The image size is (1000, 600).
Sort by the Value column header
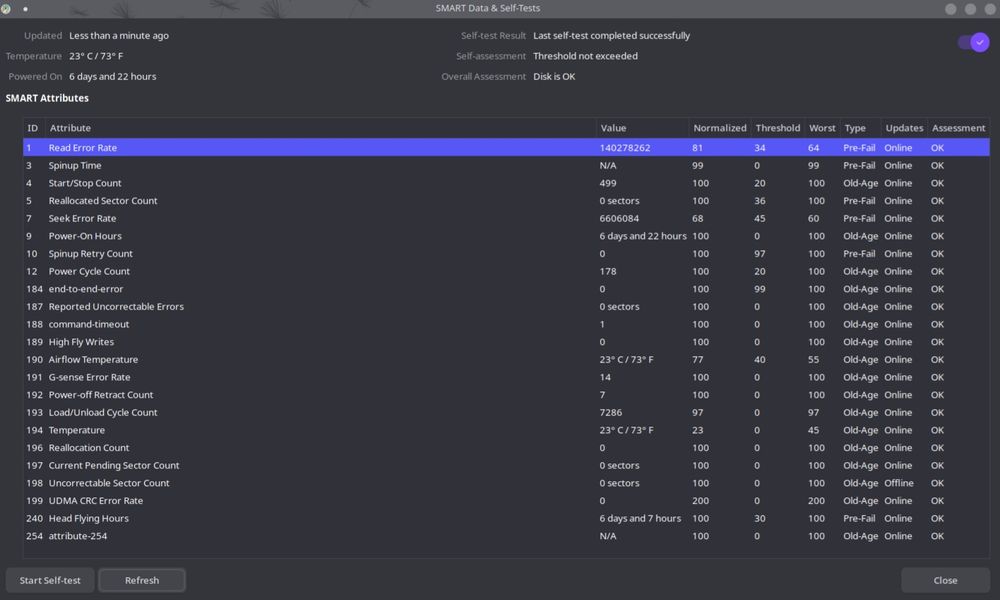pos(642,128)
